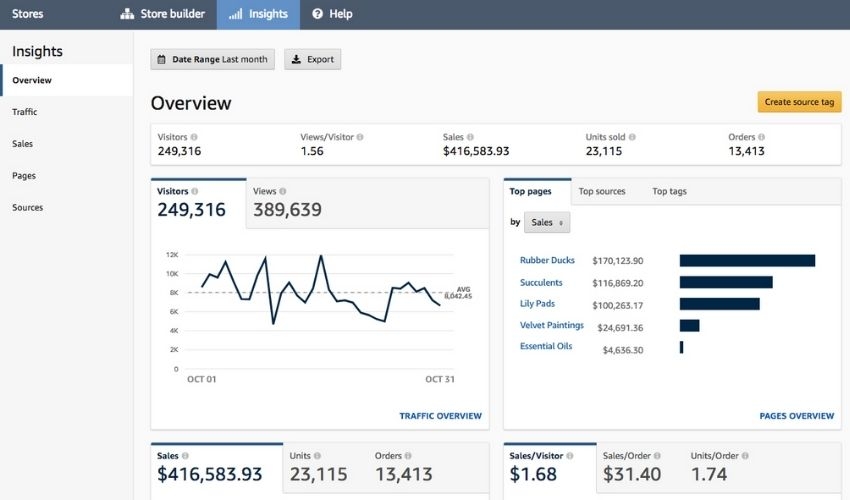Image resolution: width=850 pixels, height=500 pixels.
Task: Select the Units 23,115 tab
Action: tap(318, 469)
